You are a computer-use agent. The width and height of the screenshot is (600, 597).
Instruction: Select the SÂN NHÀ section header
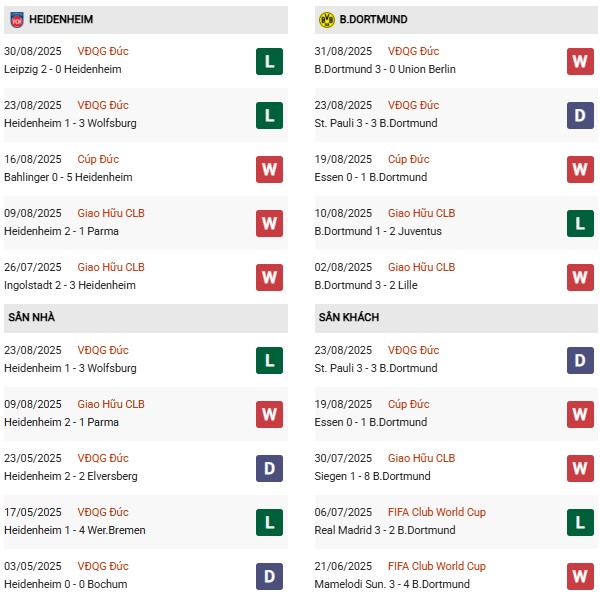(146, 318)
